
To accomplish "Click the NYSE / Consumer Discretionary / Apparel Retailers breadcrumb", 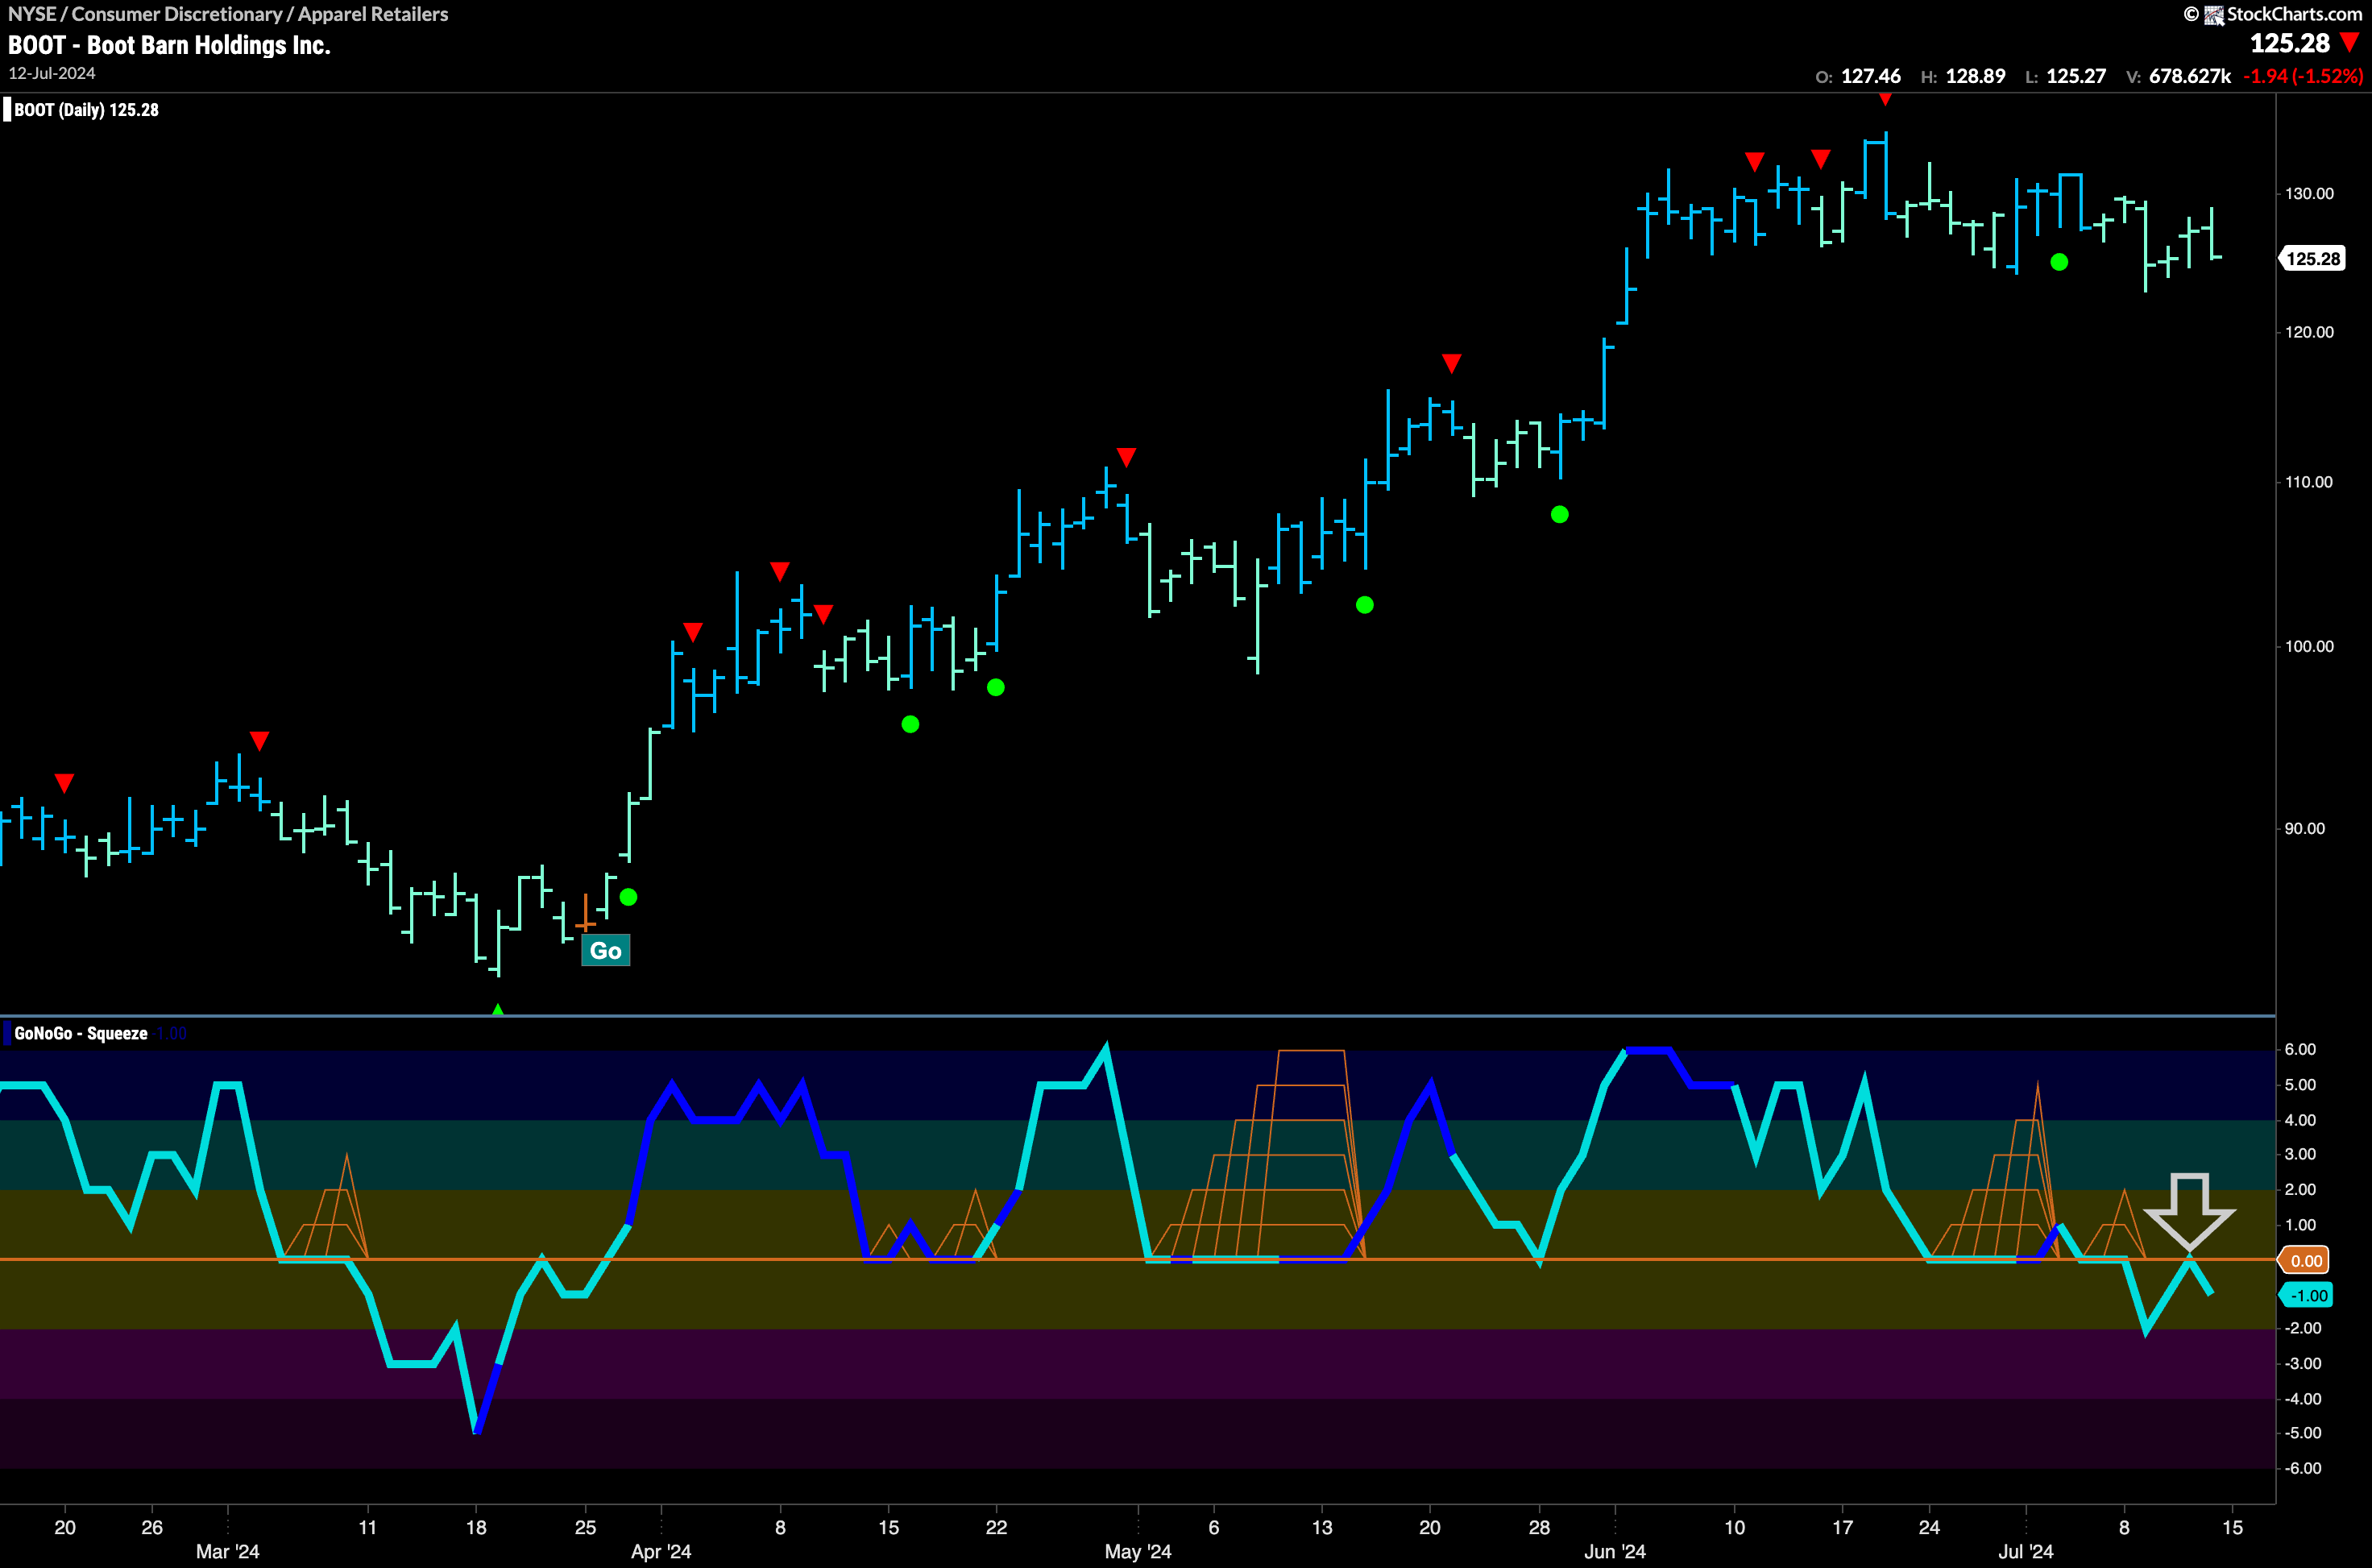I will click(228, 14).
